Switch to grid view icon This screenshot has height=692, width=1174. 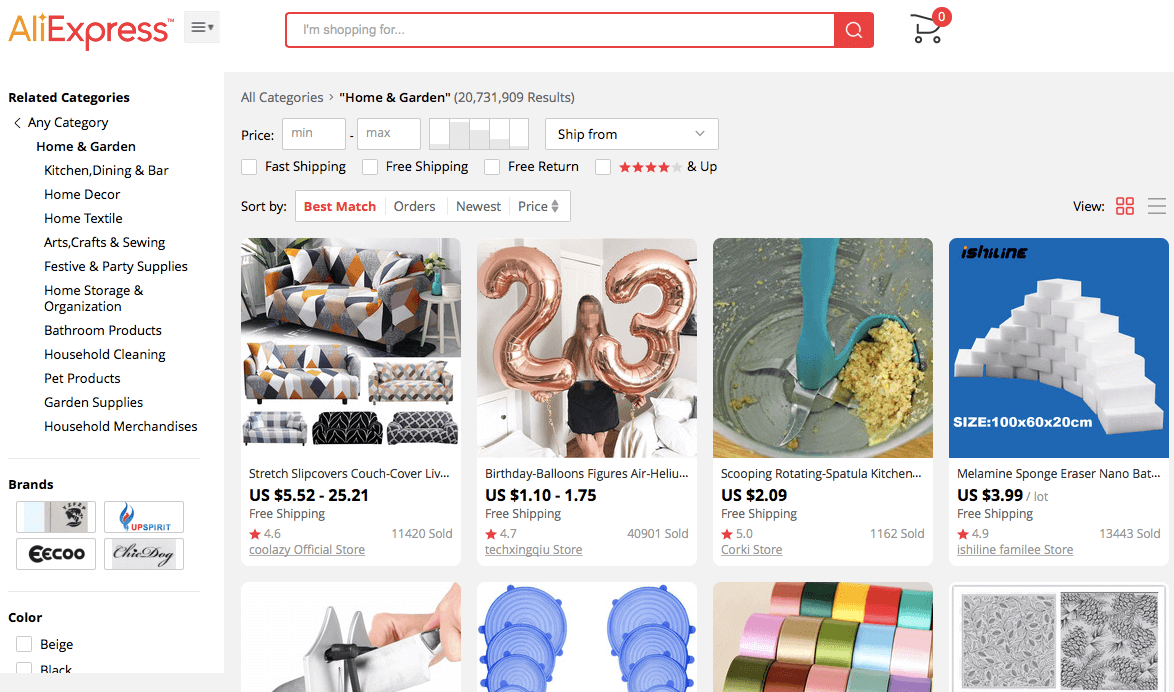coord(1125,206)
